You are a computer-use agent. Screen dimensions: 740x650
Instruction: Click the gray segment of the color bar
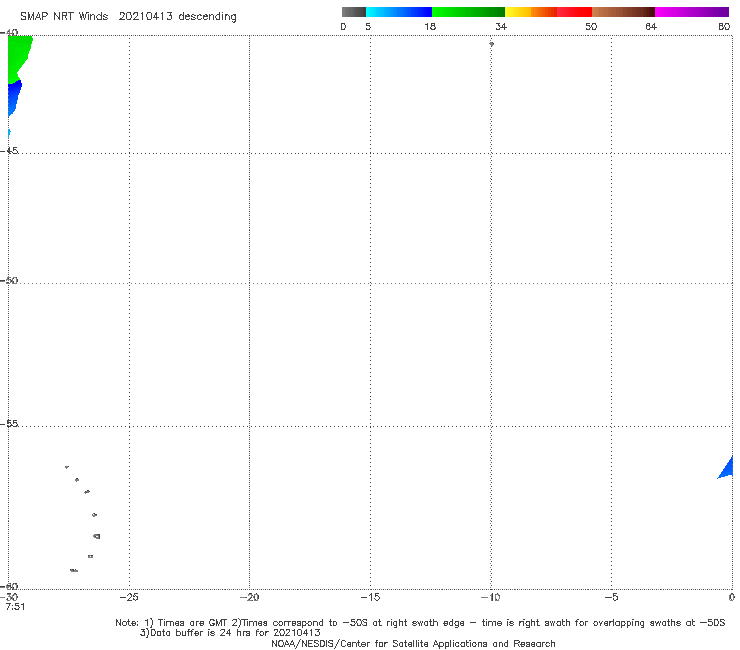[353, 12]
